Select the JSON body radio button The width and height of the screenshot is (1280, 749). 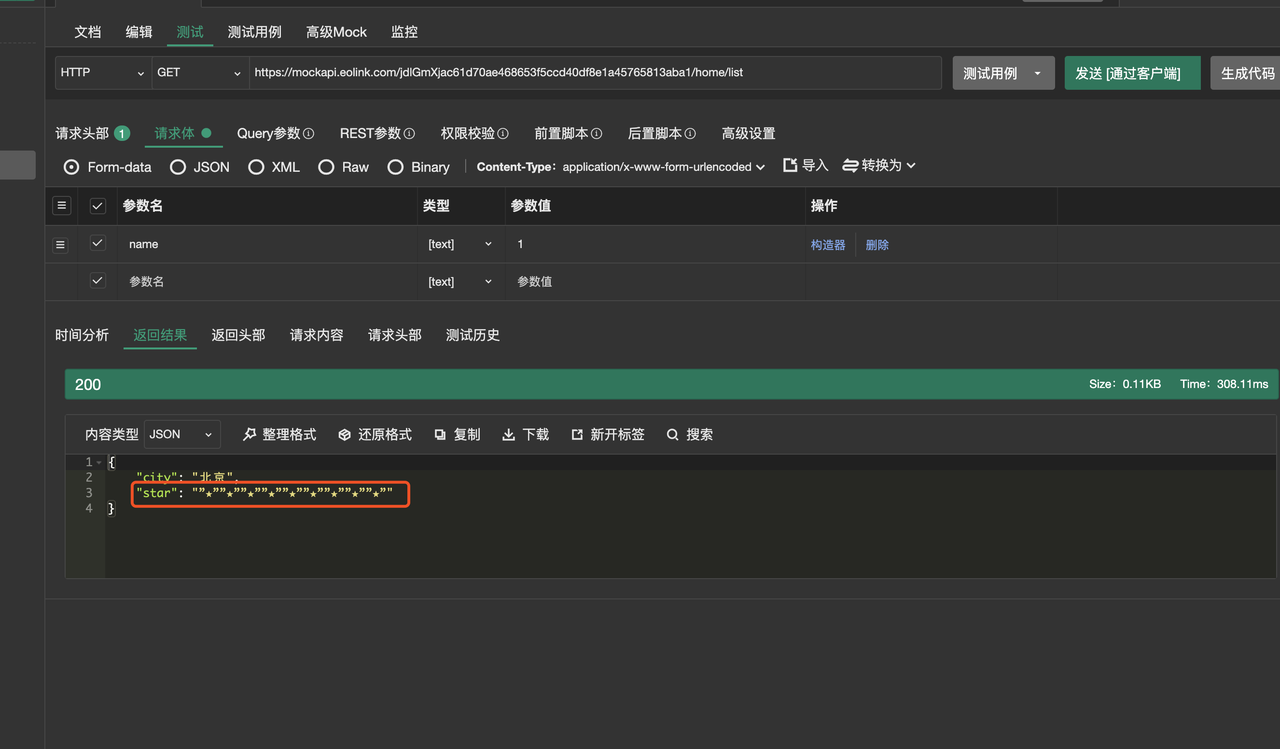pyautogui.click(x=178, y=167)
